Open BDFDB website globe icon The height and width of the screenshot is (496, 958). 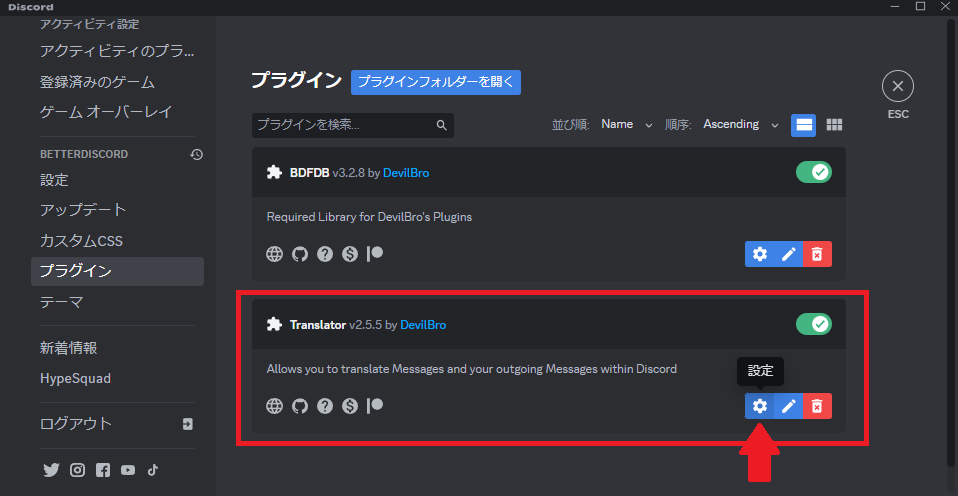[275, 254]
